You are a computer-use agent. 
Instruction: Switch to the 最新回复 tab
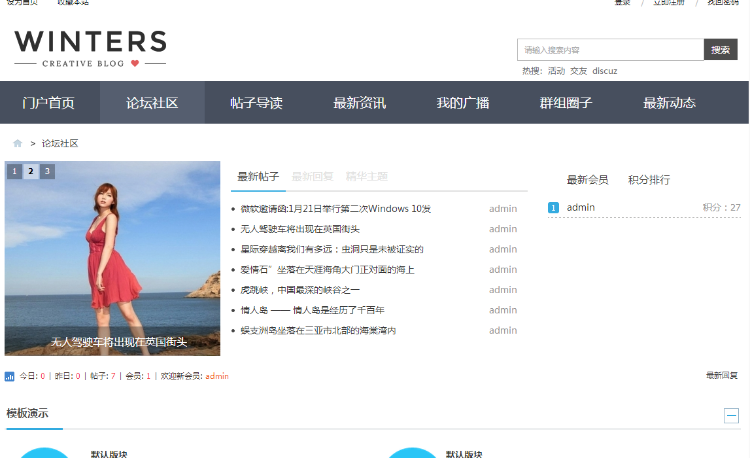312,177
